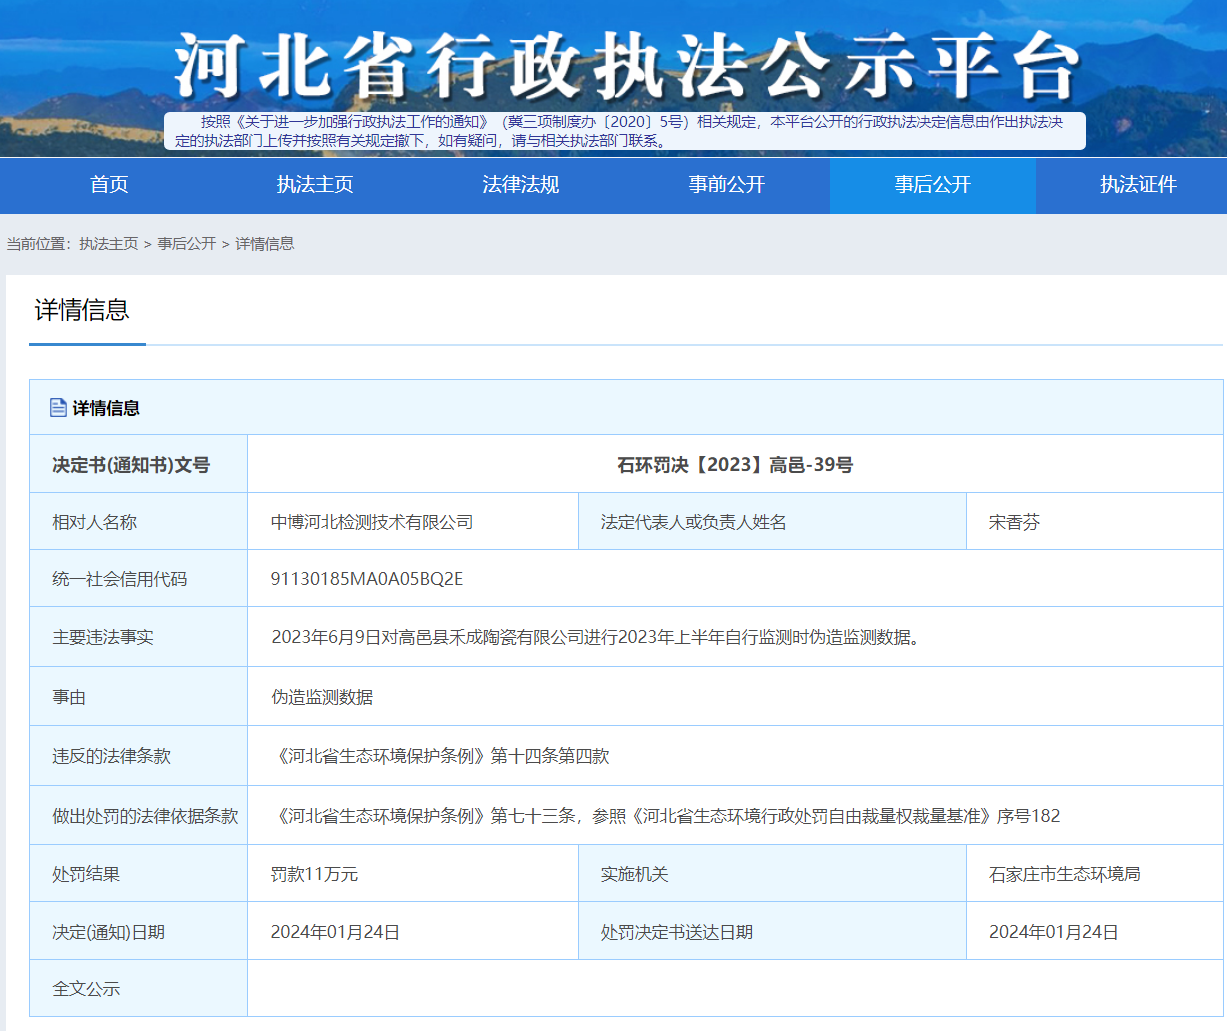The width and height of the screenshot is (1227, 1031).
Task: Select the 详情信息 page heading tab
Action: [83, 311]
